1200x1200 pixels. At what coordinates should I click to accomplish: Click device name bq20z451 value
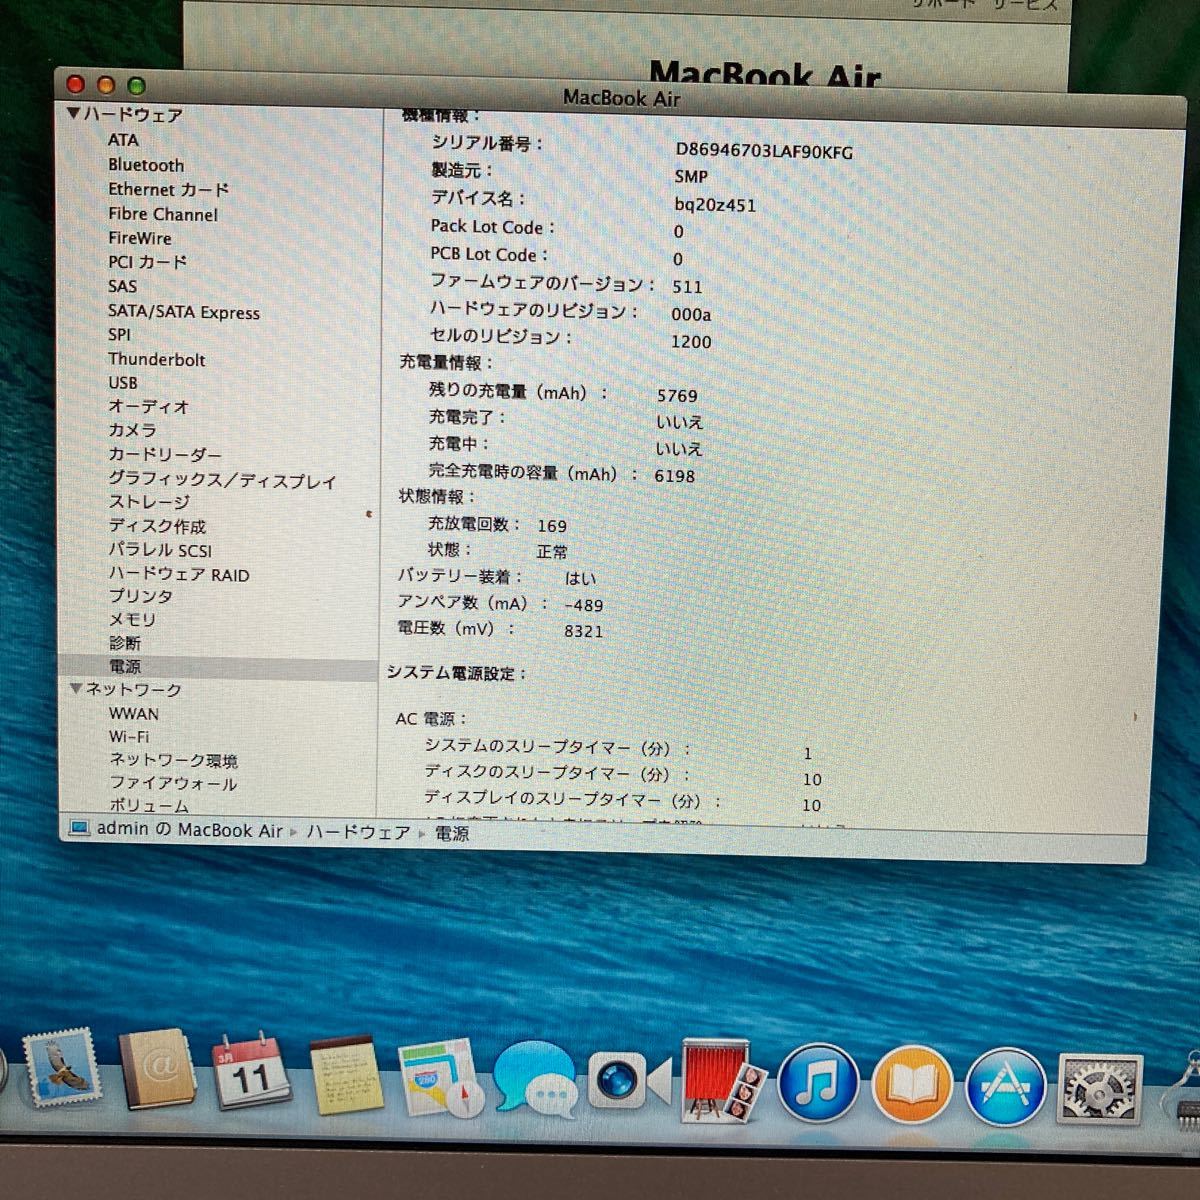715,205
